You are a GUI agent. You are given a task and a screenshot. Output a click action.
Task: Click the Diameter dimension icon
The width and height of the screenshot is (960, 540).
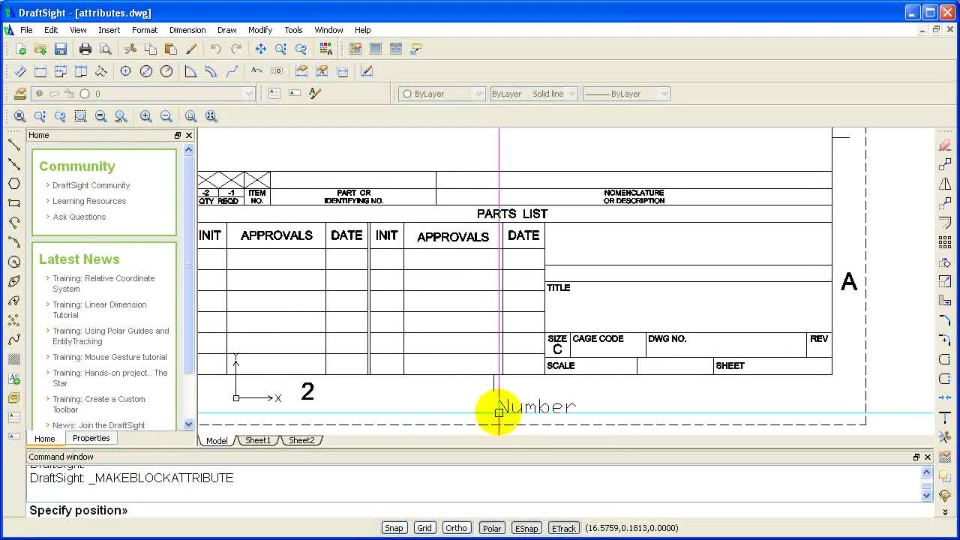click(x=146, y=72)
